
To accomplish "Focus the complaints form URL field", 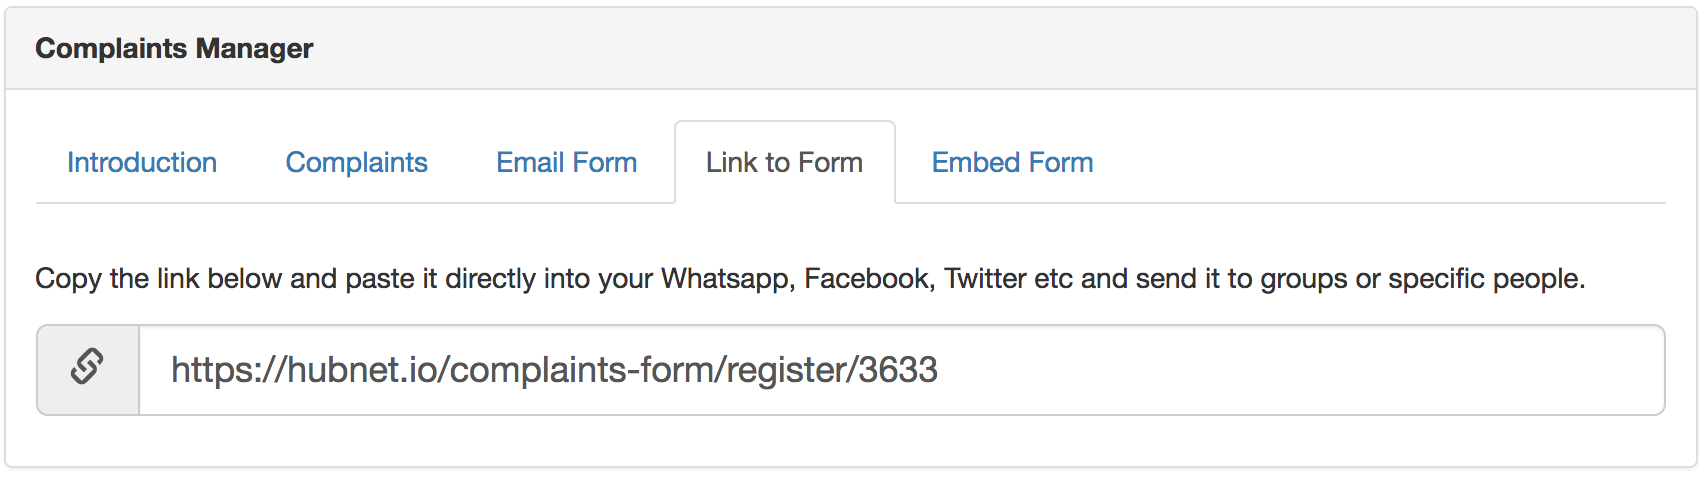I will coord(902,370).
